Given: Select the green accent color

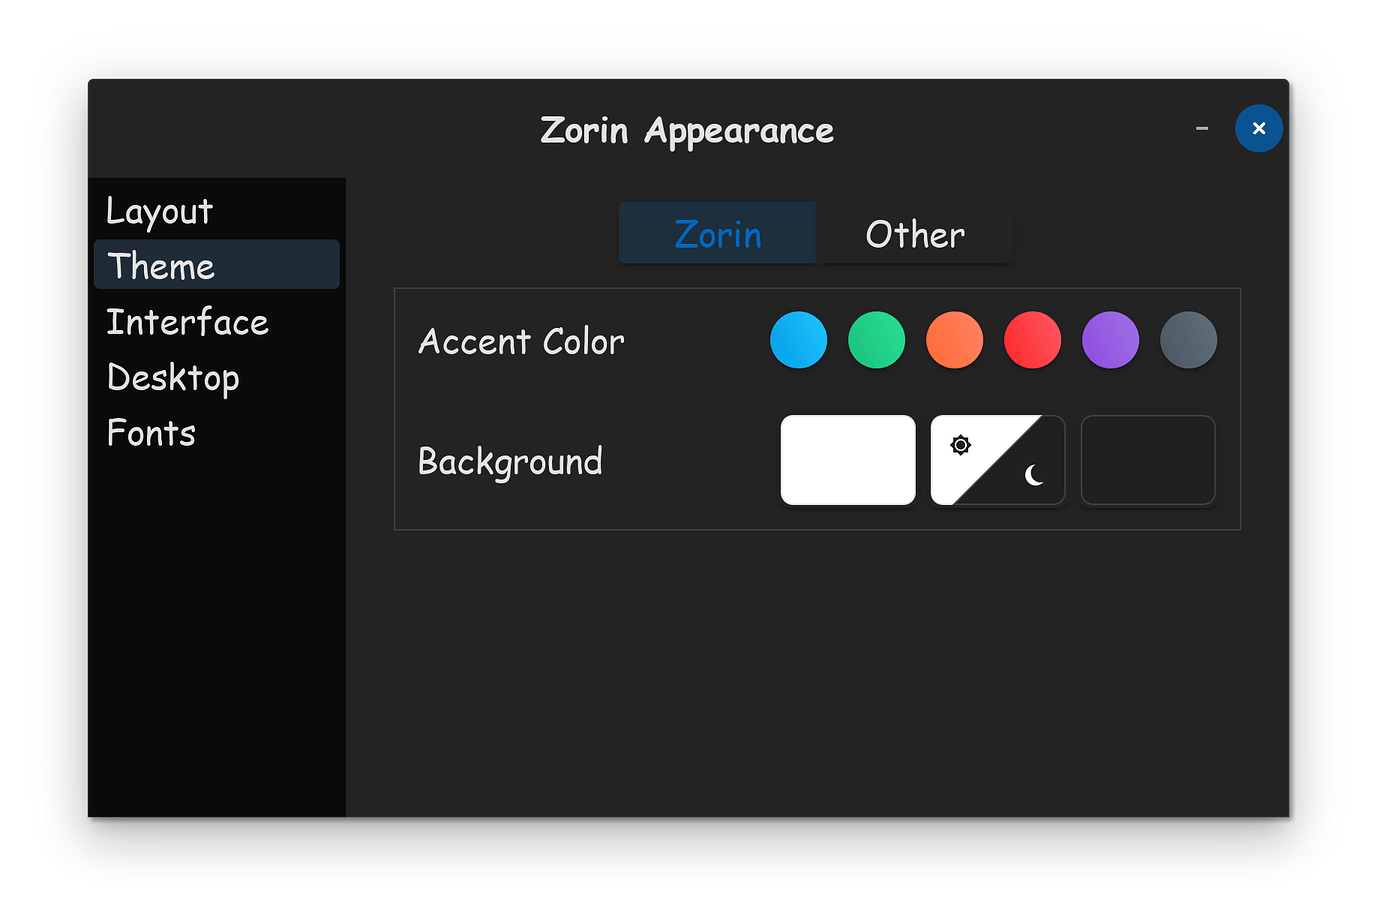Looking at the screenshot, I should (x=876, y=340).
